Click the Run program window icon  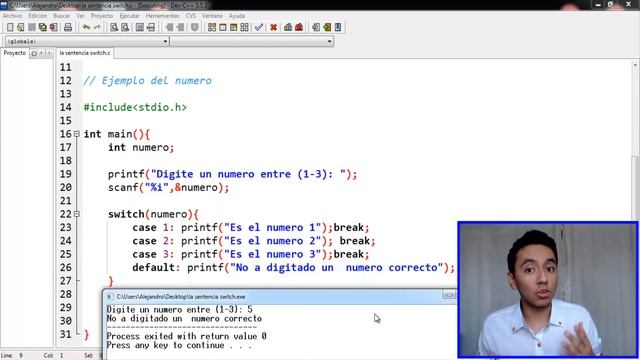click(222, 27)
